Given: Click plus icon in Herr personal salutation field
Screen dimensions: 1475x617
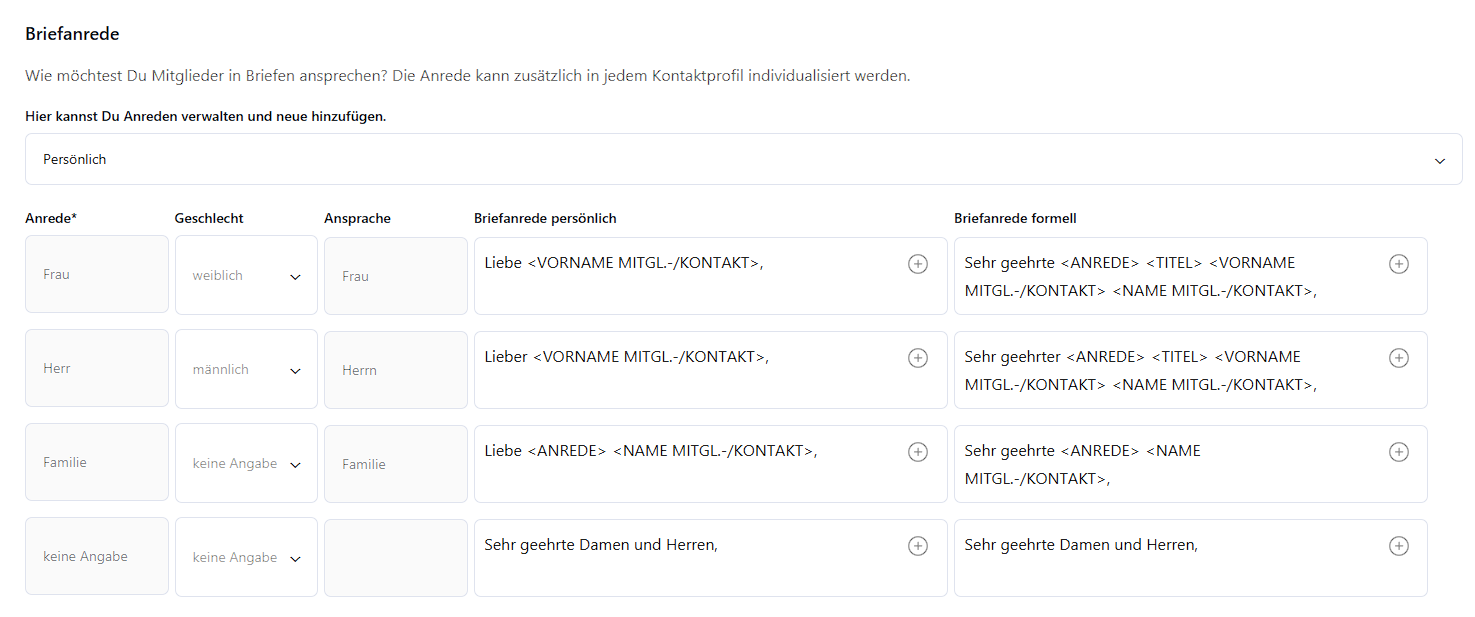Looking at the screenshot, I should coord(917,358).
